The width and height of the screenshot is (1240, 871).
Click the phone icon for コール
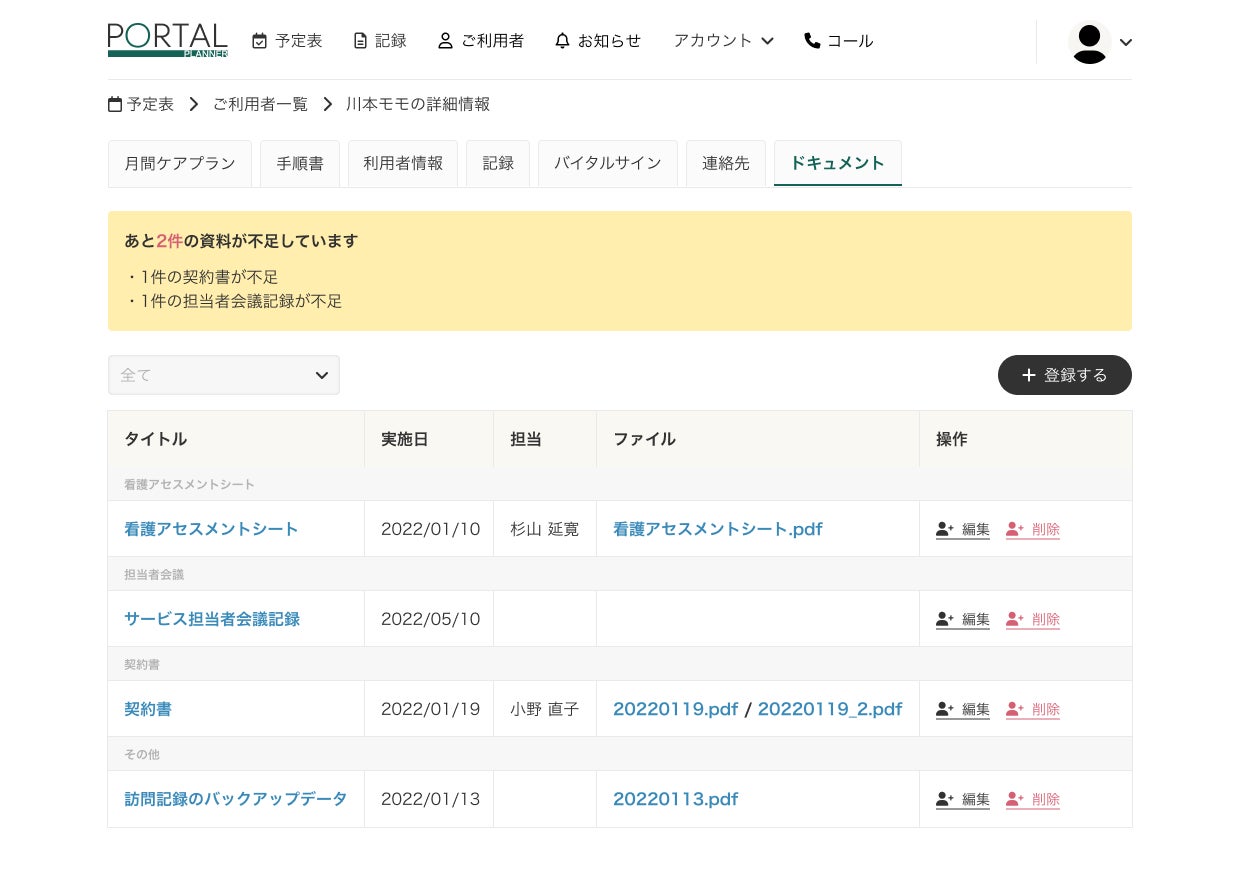click(x=812, y=41)
